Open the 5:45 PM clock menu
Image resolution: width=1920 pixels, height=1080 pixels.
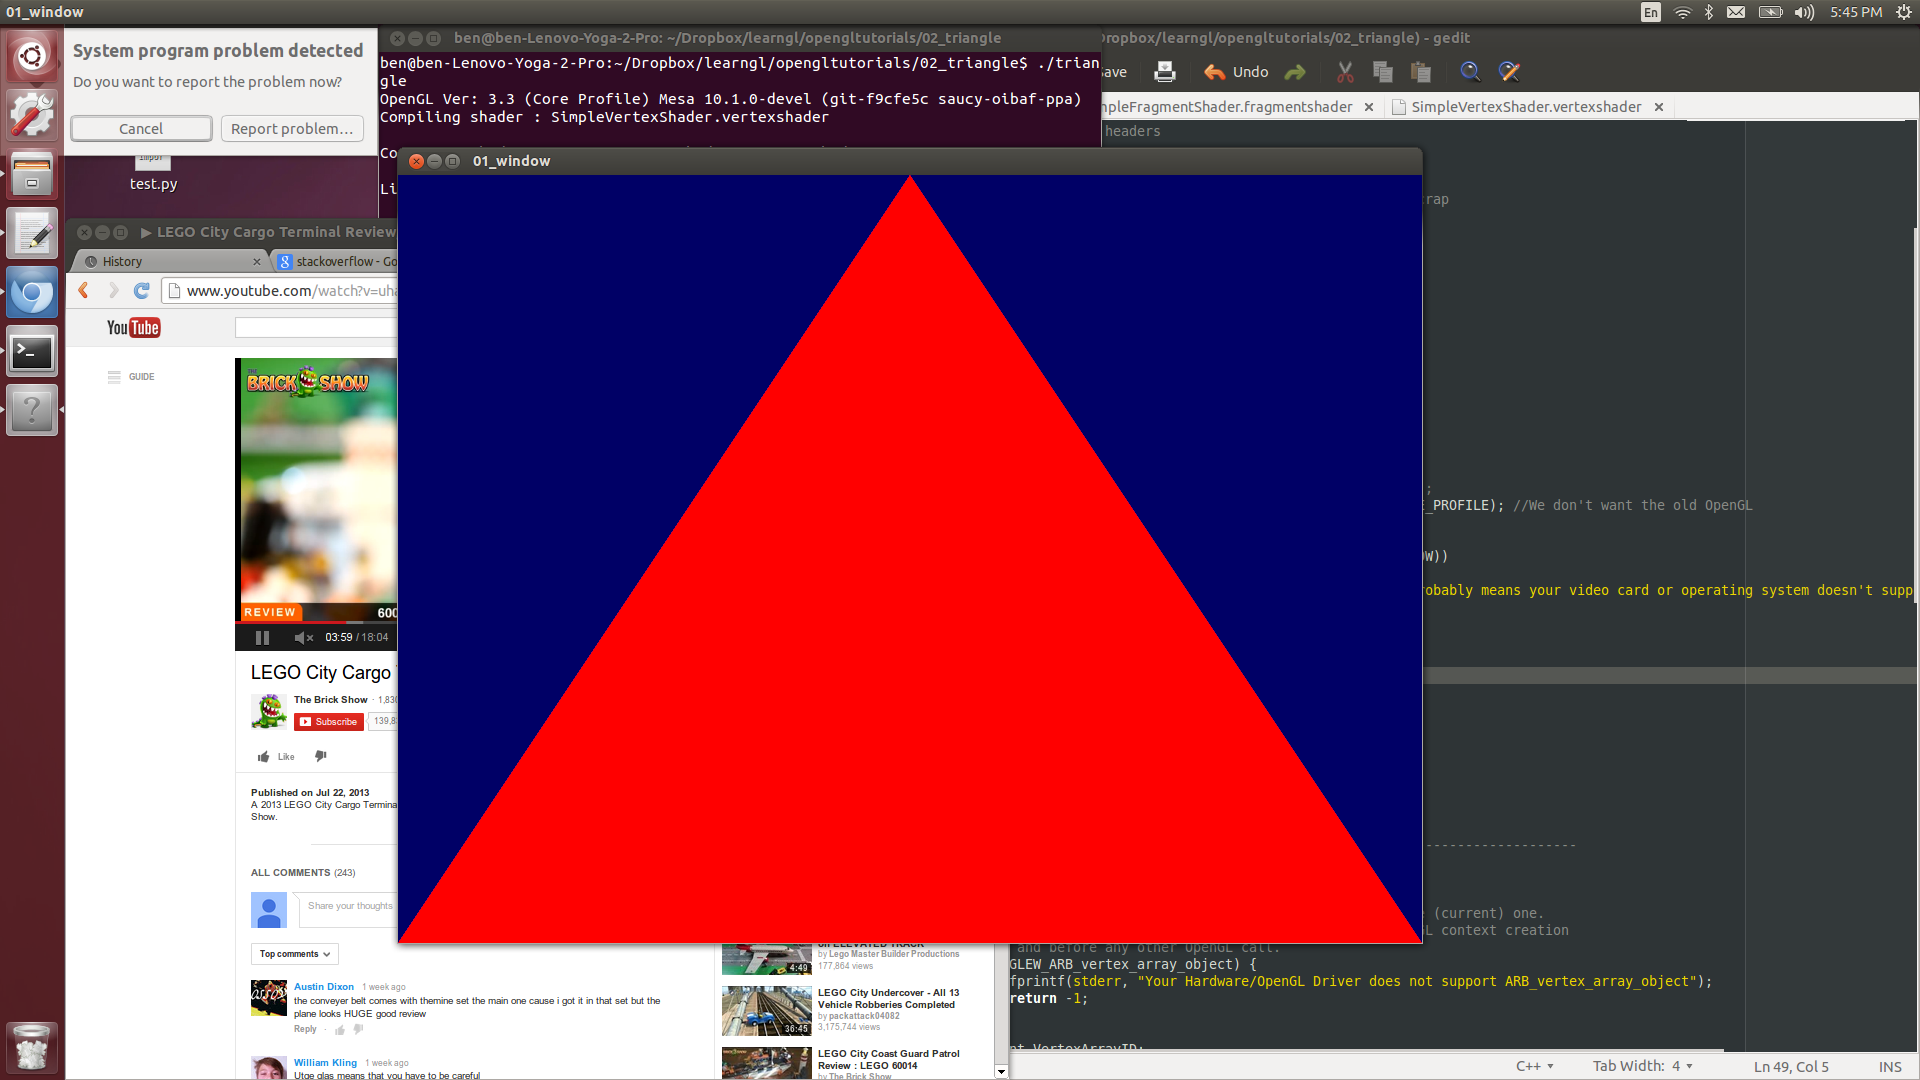click(1857, 12)
